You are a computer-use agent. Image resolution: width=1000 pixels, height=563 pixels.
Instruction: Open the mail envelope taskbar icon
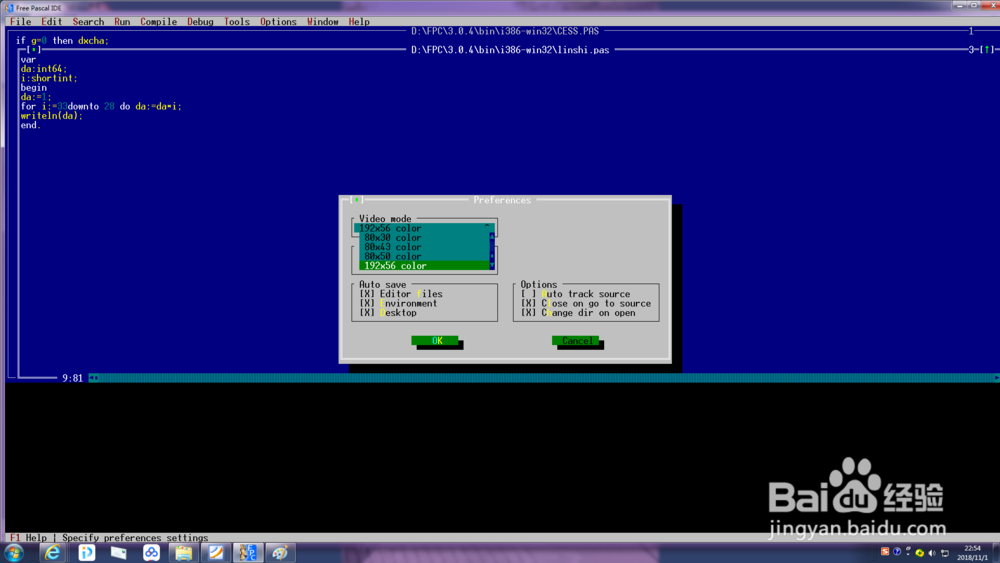click(x=119, y=552)
